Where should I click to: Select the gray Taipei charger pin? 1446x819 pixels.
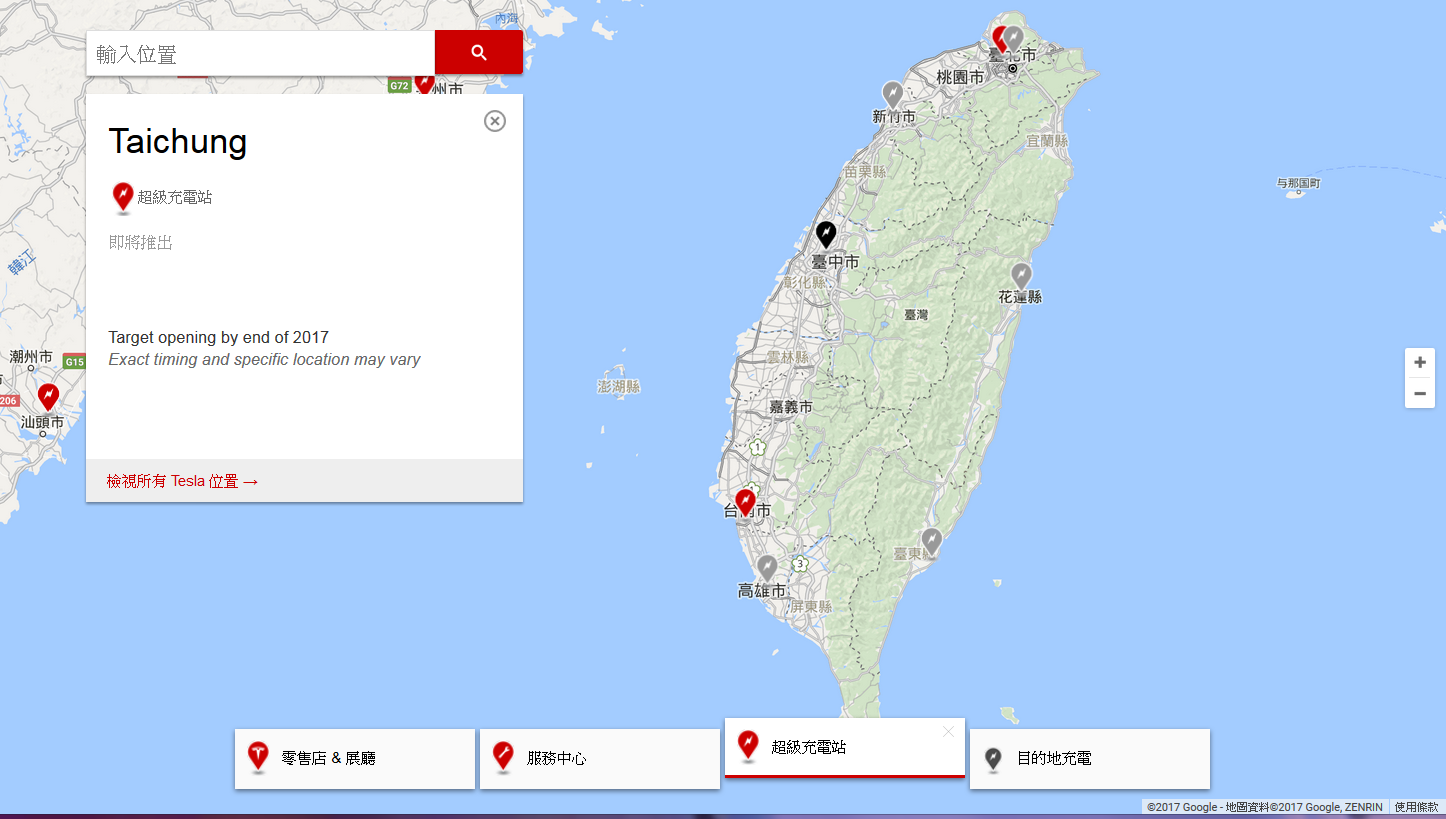click(1013, 38)
